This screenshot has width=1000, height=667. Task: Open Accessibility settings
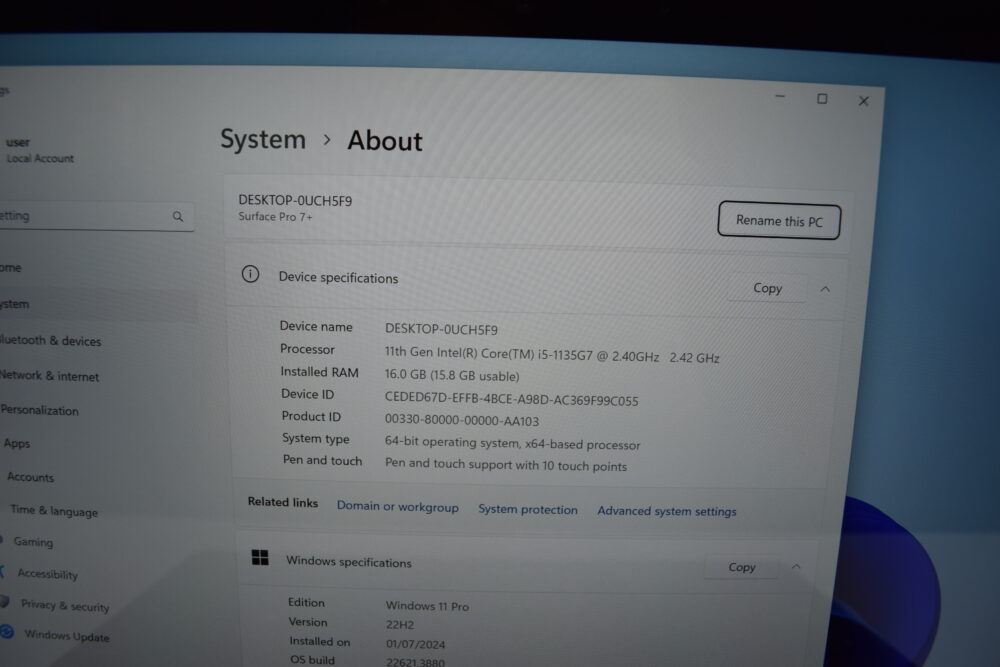(x=48, y=574)
